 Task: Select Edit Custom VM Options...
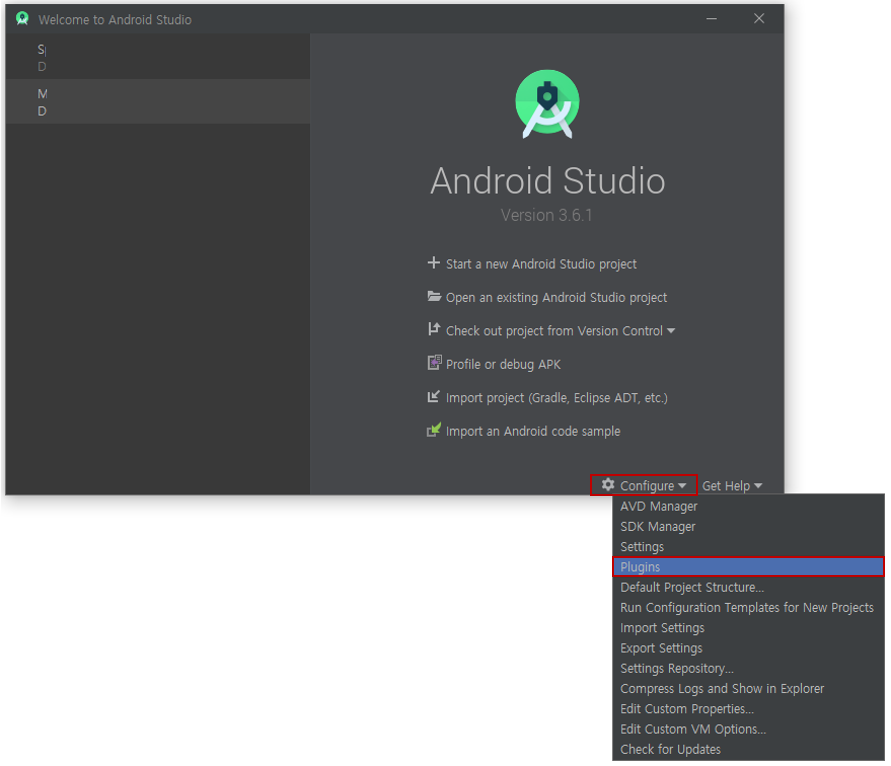click(x=748, y=730)
